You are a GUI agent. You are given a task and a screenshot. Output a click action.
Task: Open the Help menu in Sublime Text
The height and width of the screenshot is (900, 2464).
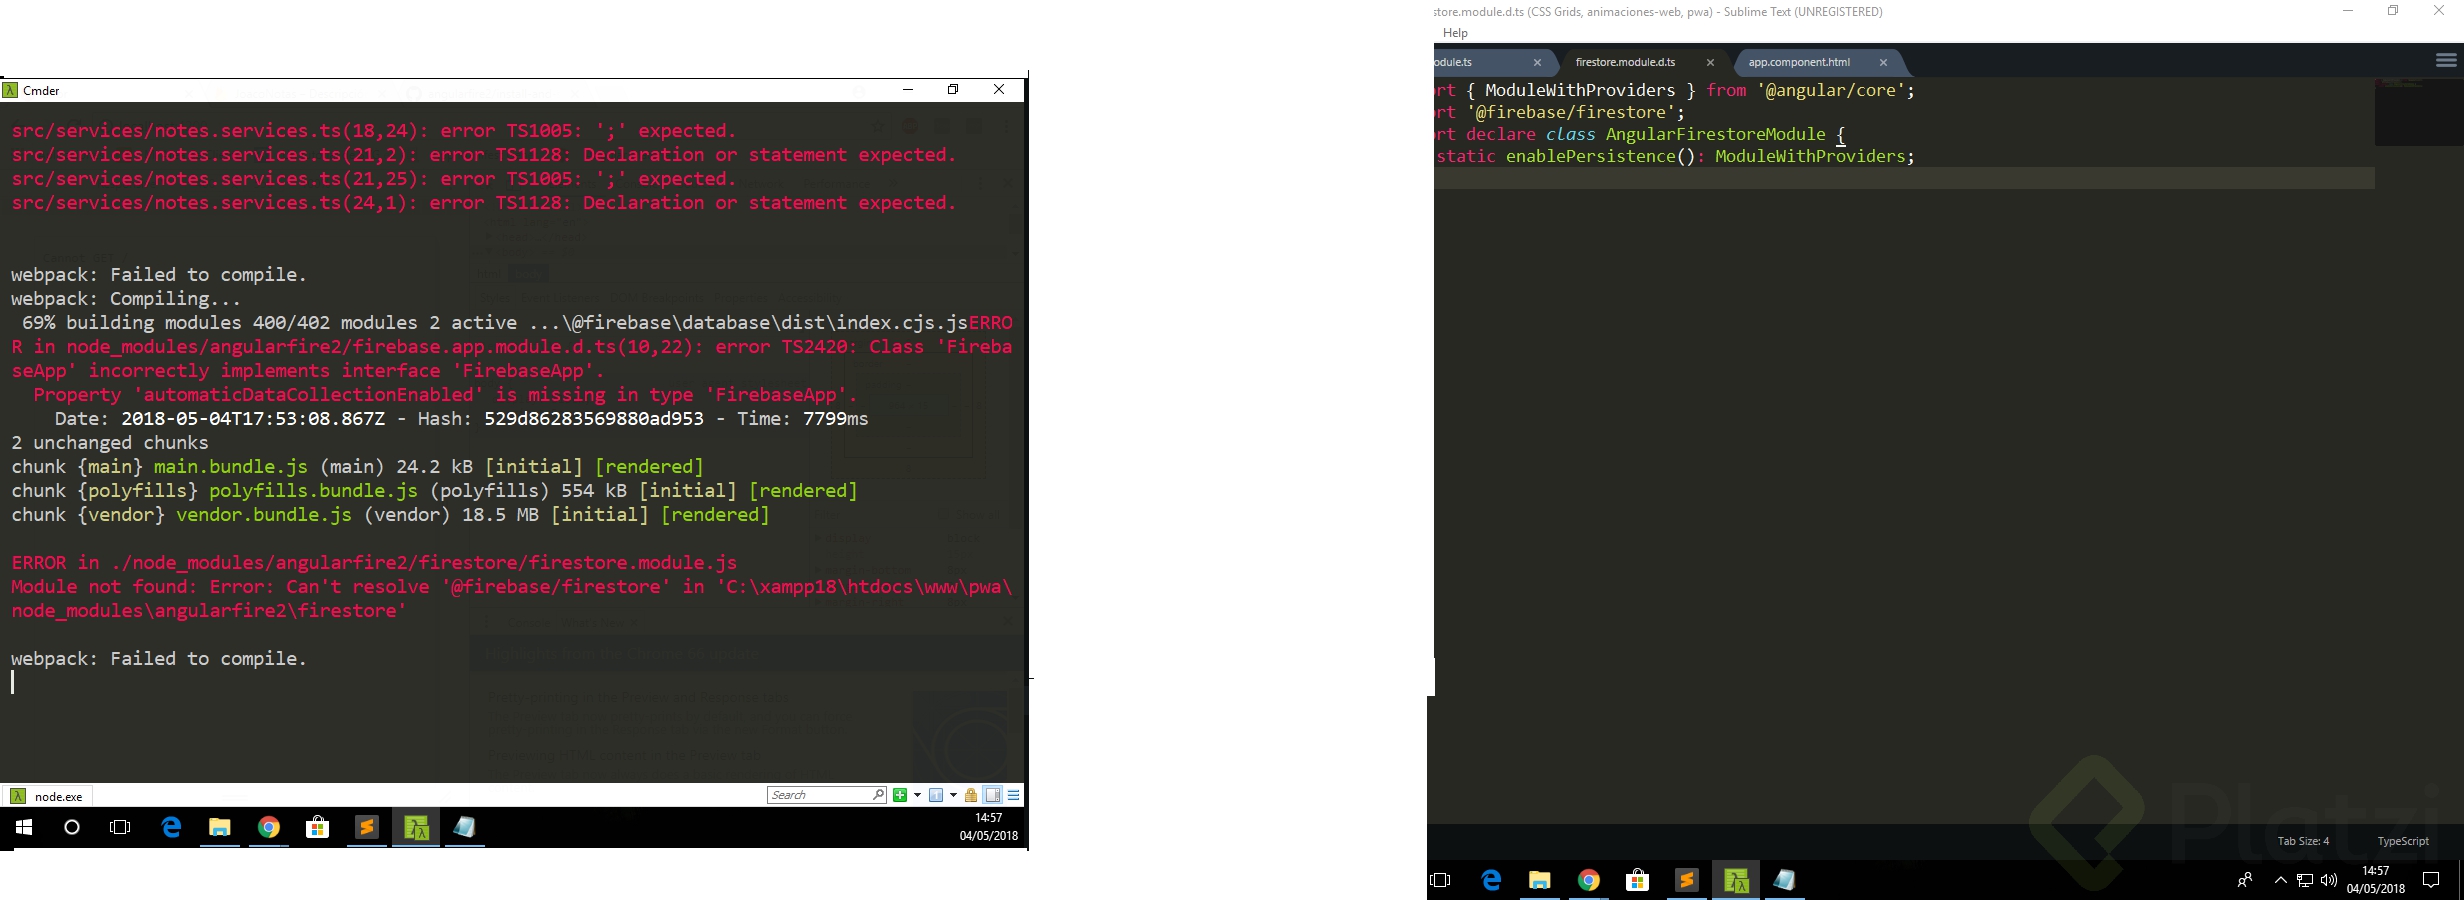(1455, 33)
